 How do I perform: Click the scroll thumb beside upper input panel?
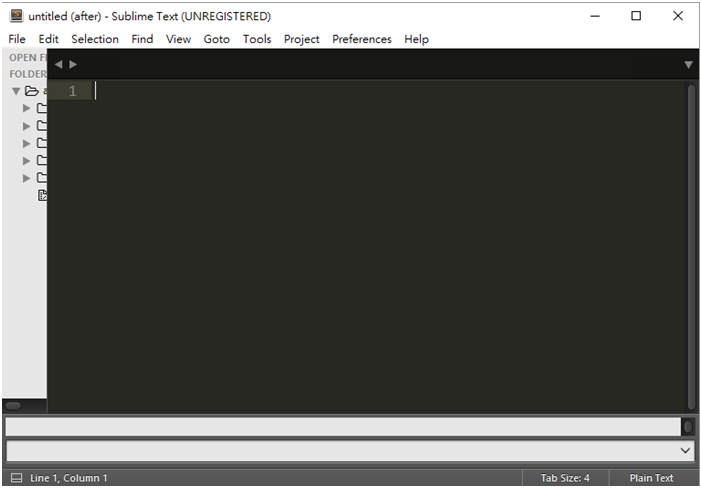688,427
